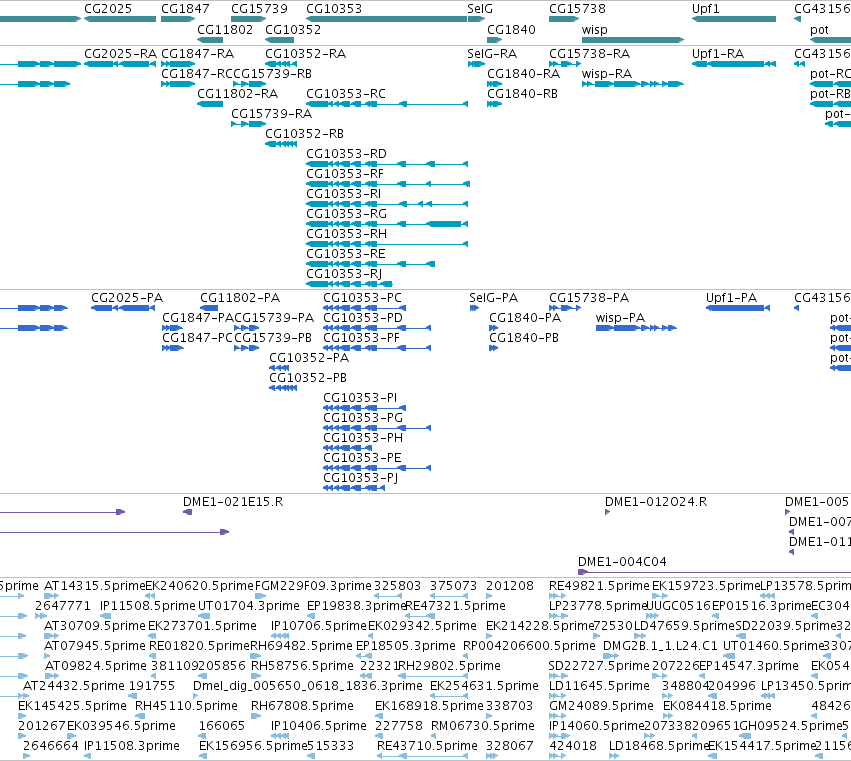
Task: Select transcript CG10353-RG
Action: 346,214
